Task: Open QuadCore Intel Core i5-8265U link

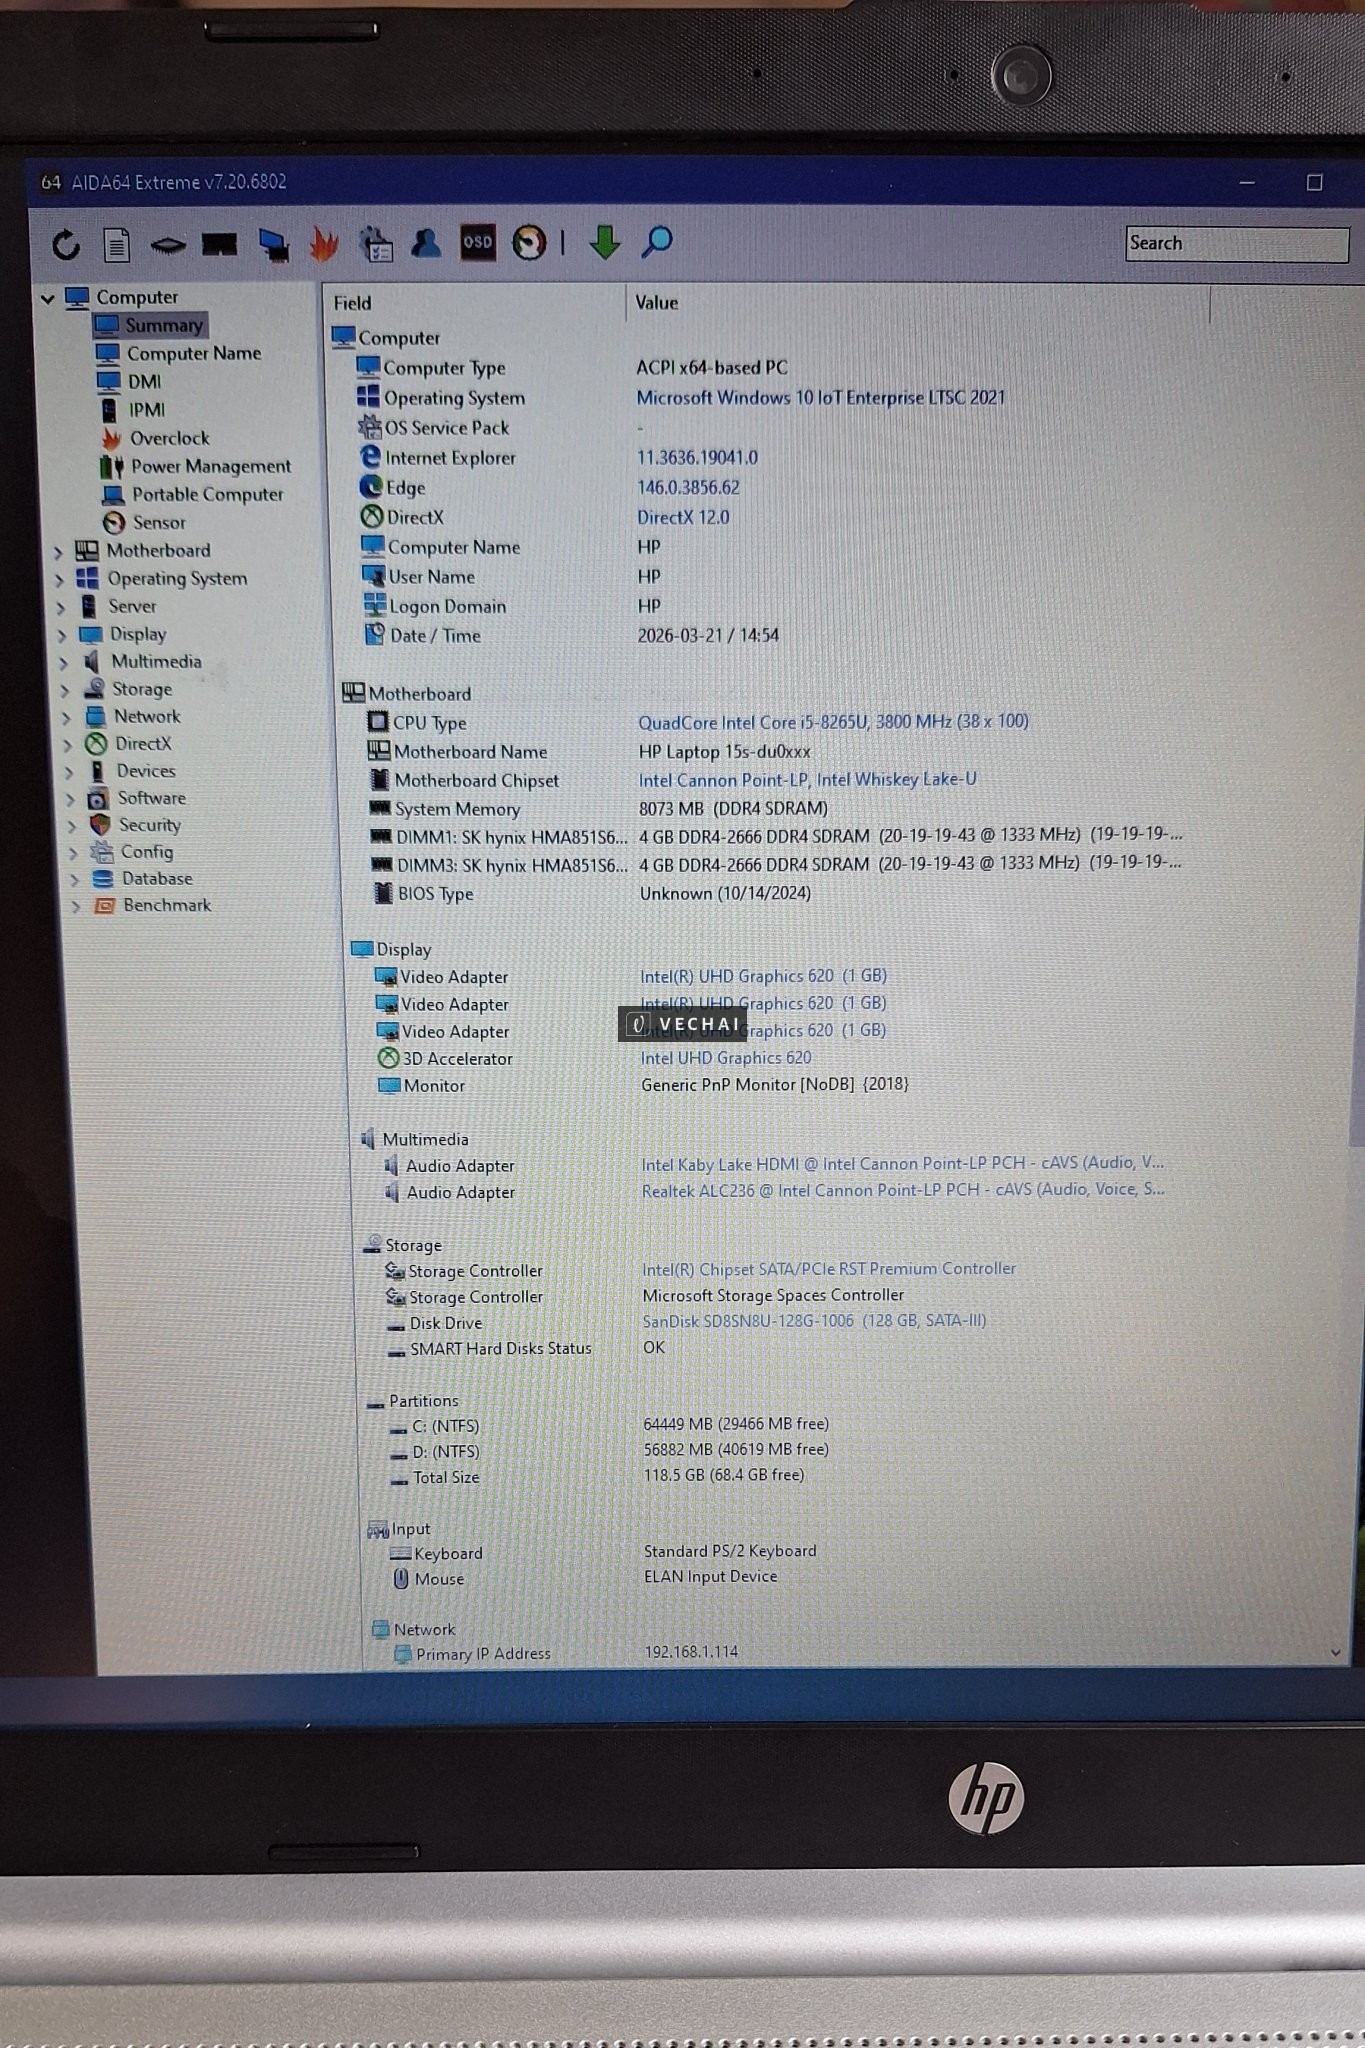Action: (x=833, y=721)
